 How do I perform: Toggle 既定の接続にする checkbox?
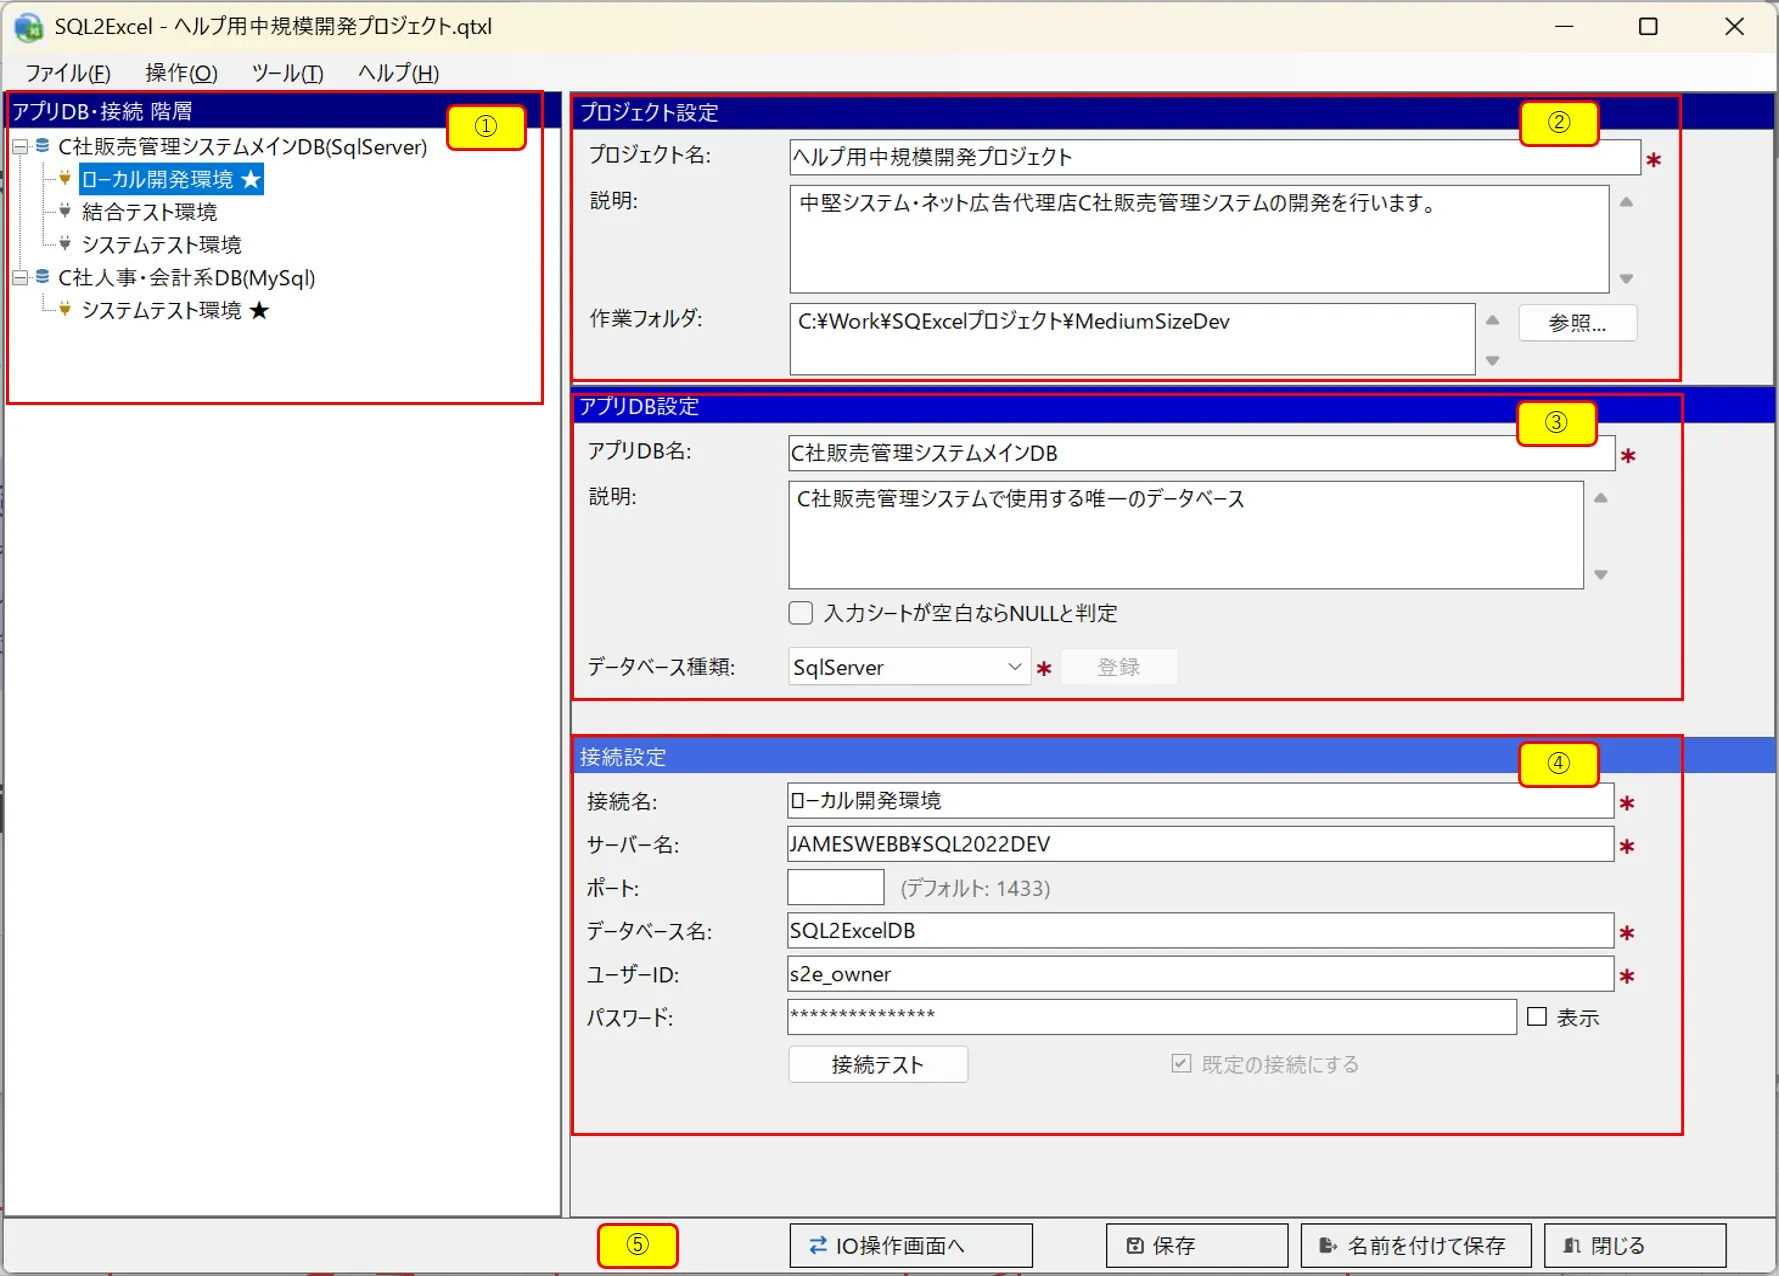point(1181,1063)
